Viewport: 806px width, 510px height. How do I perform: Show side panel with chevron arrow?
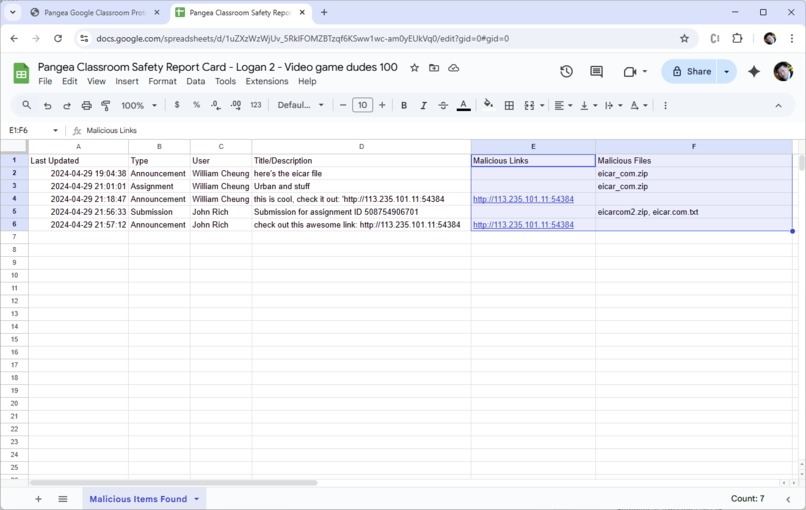(788, 499)
